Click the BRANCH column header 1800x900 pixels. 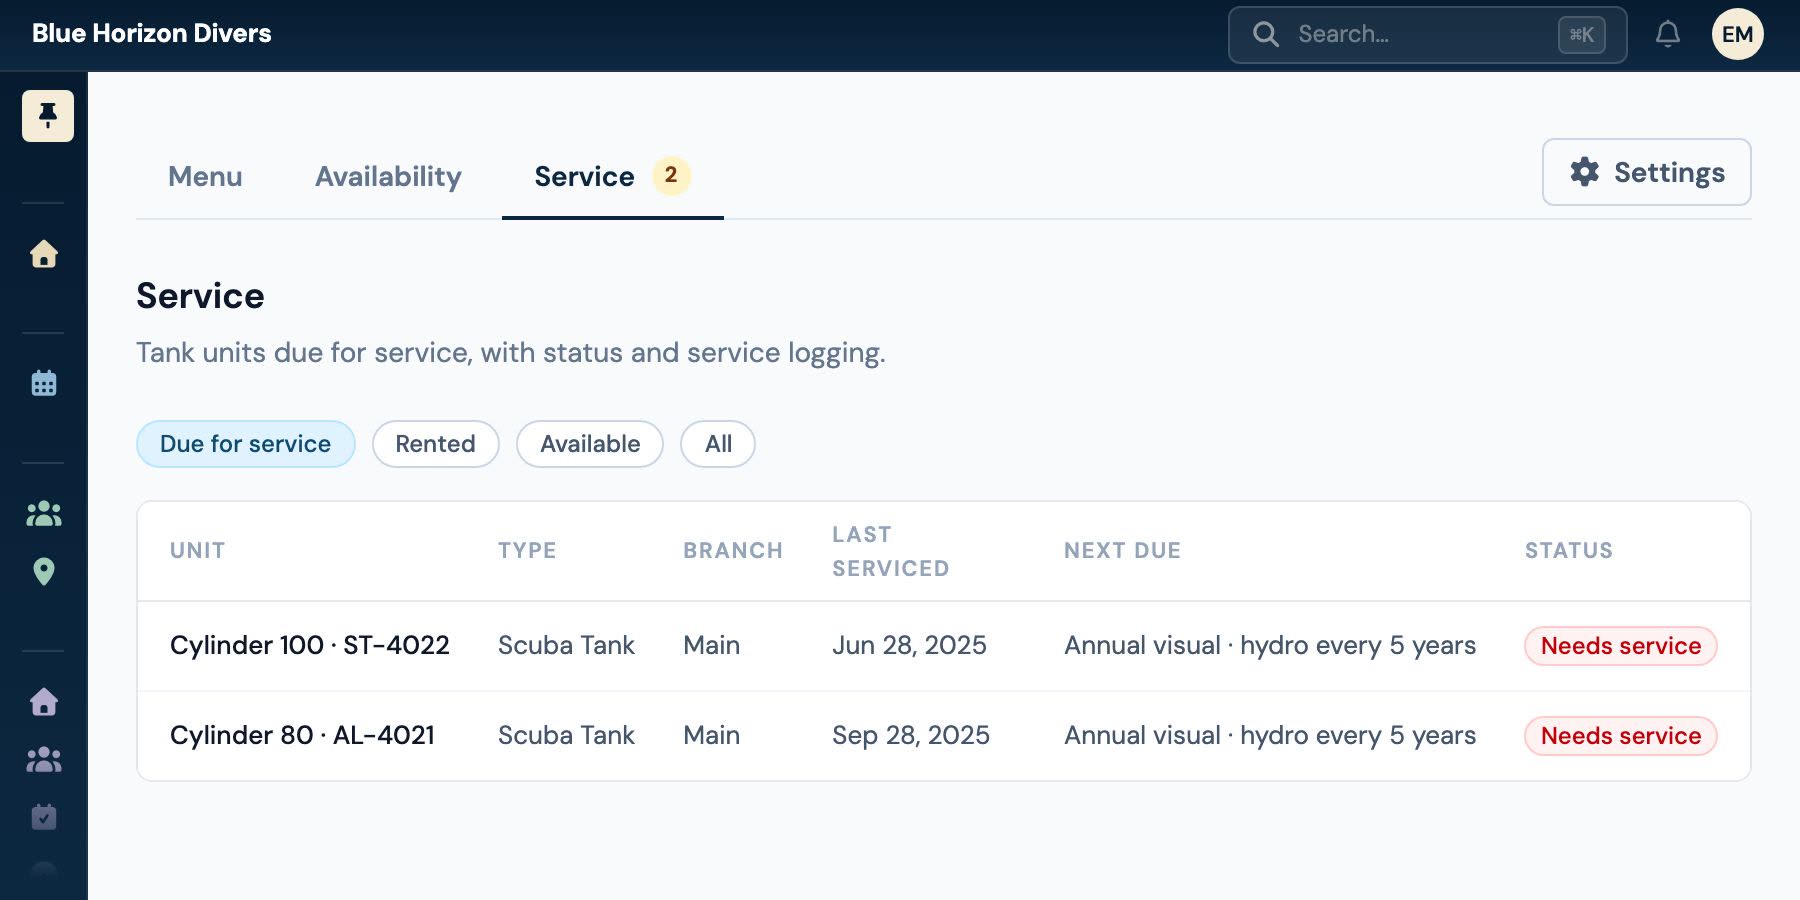click(733, 551)
